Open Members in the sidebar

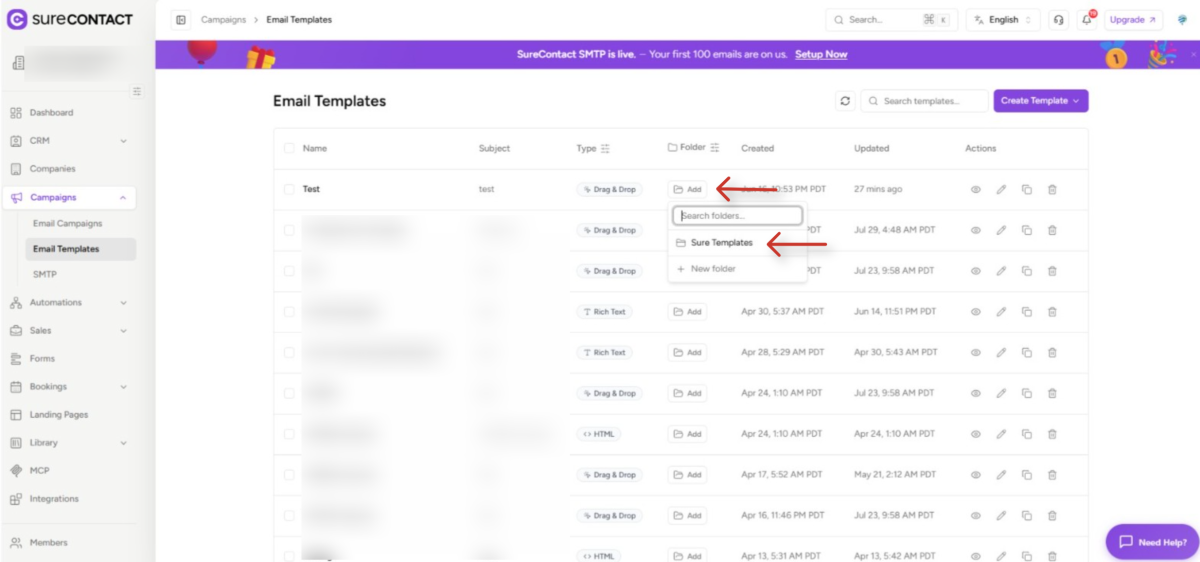point(70,542)
